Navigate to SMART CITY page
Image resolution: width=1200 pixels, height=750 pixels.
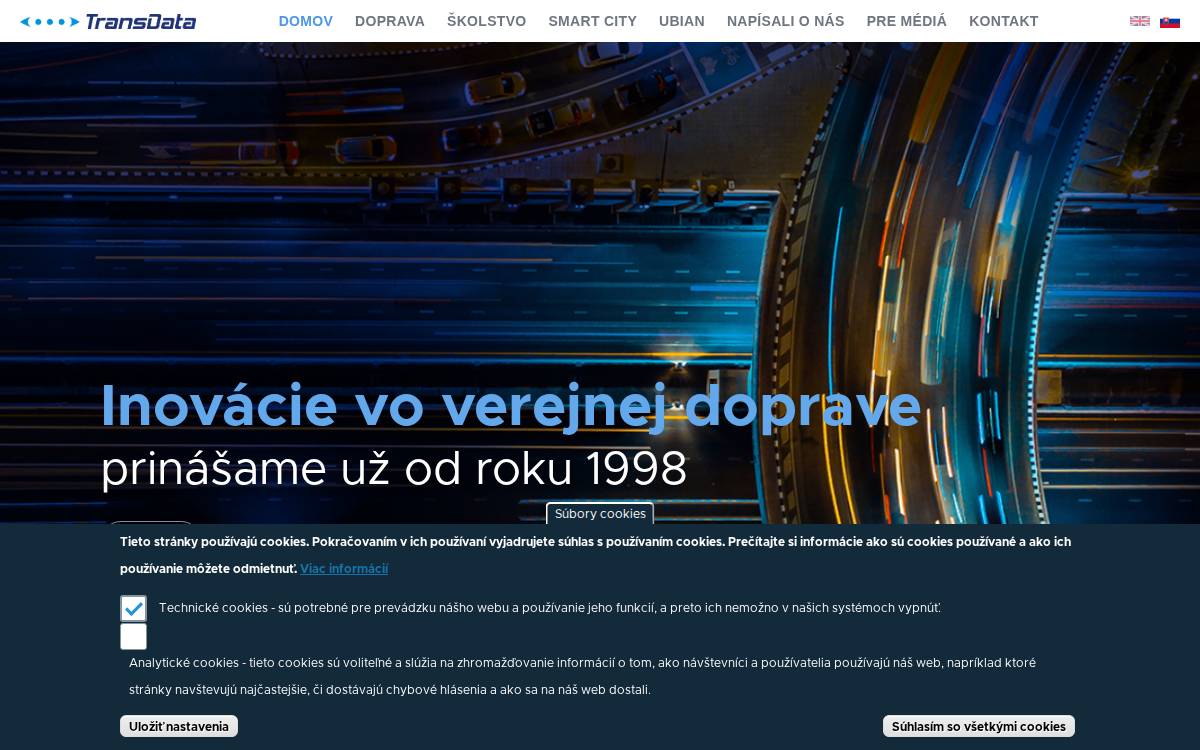click(x=592, y=21)
